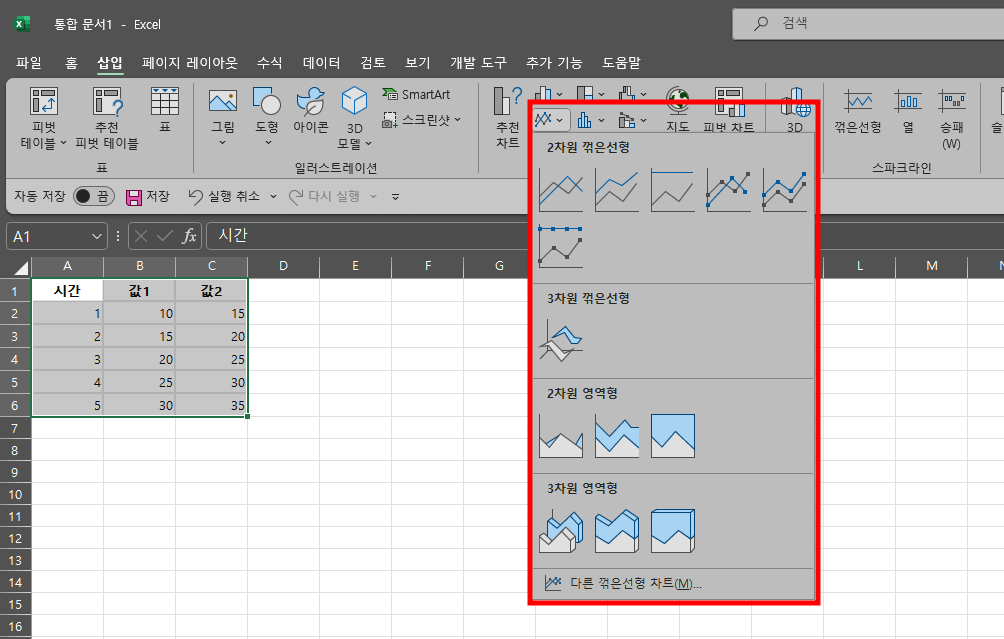Click cell C1 containing 값2
This screenshot has height=639, width=1004.
click(x=211, y=291)
